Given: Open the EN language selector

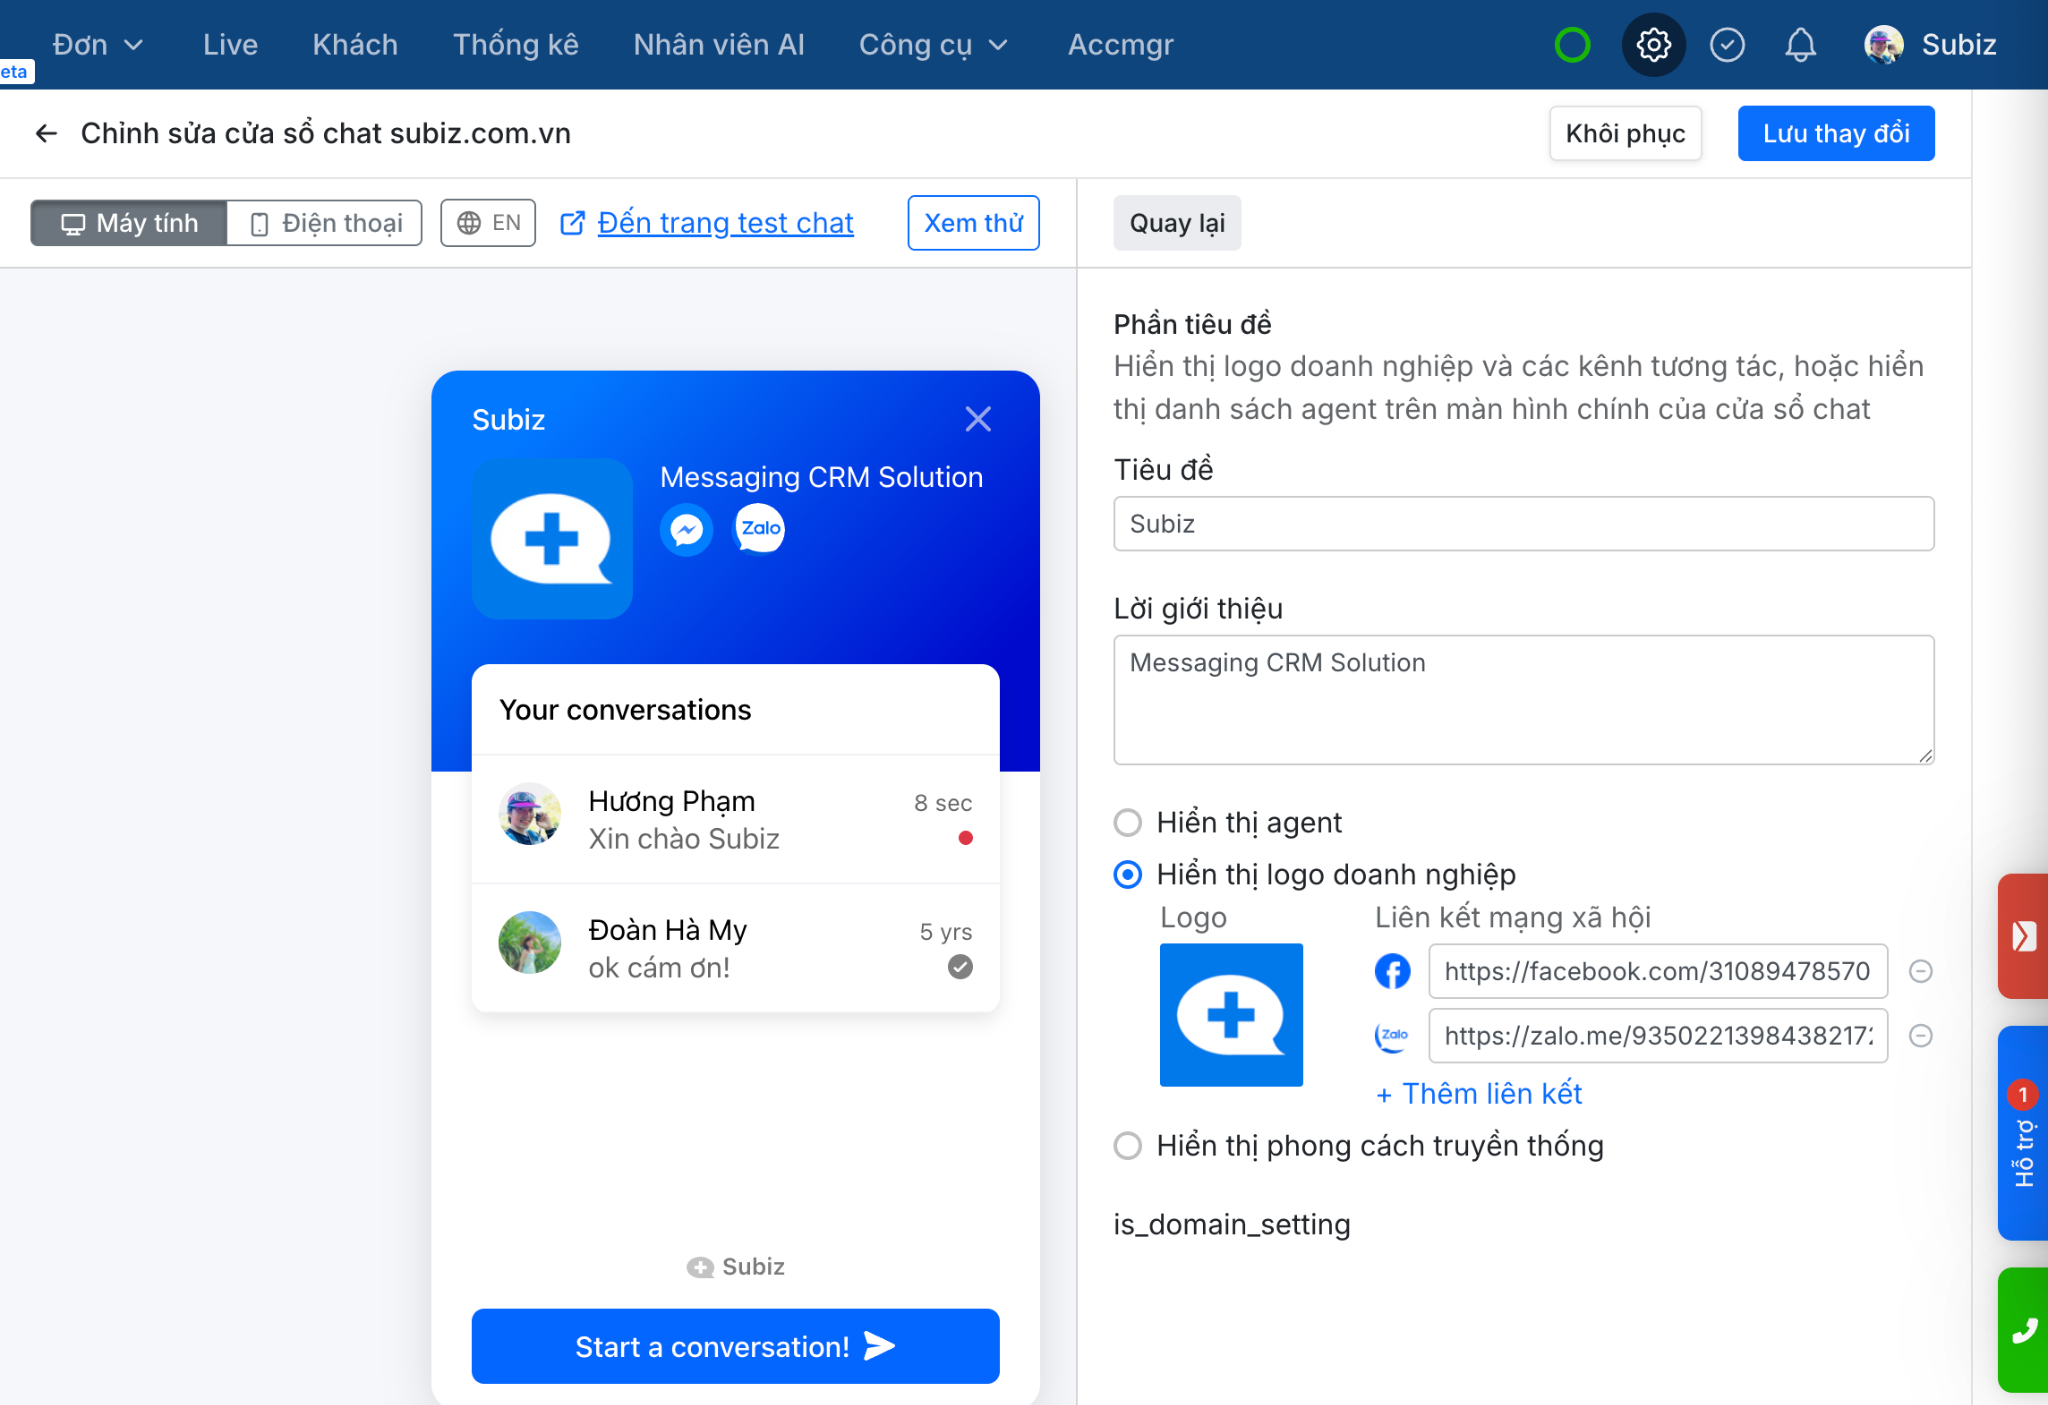Looking at the screenshot, I should (x=488, y=223).
